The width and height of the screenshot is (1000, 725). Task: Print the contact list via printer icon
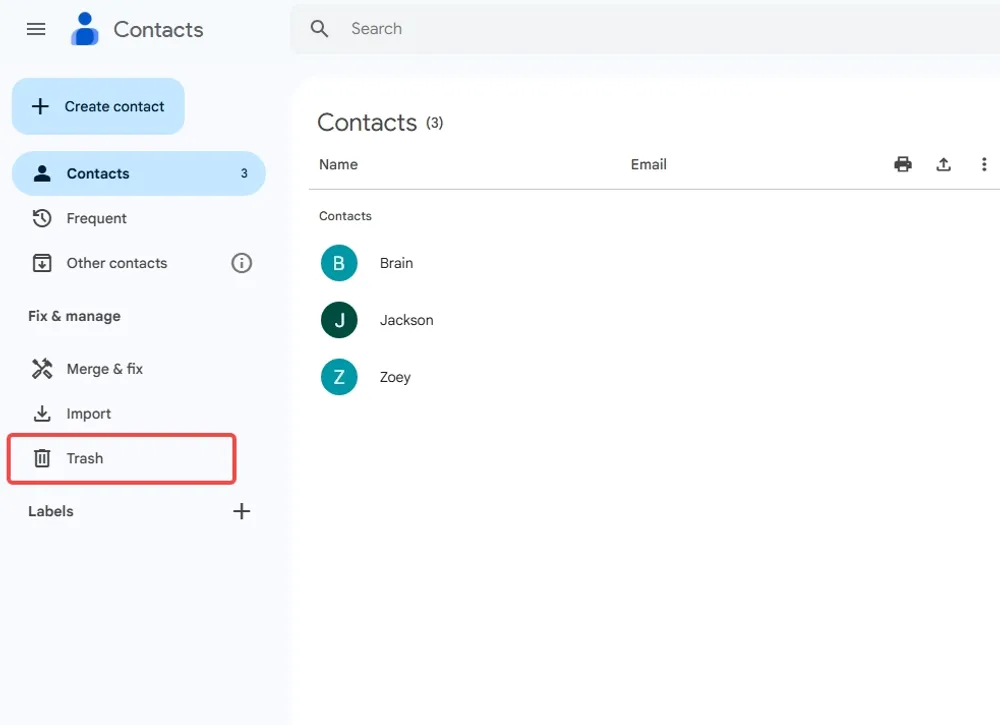(x=902, y=164)
